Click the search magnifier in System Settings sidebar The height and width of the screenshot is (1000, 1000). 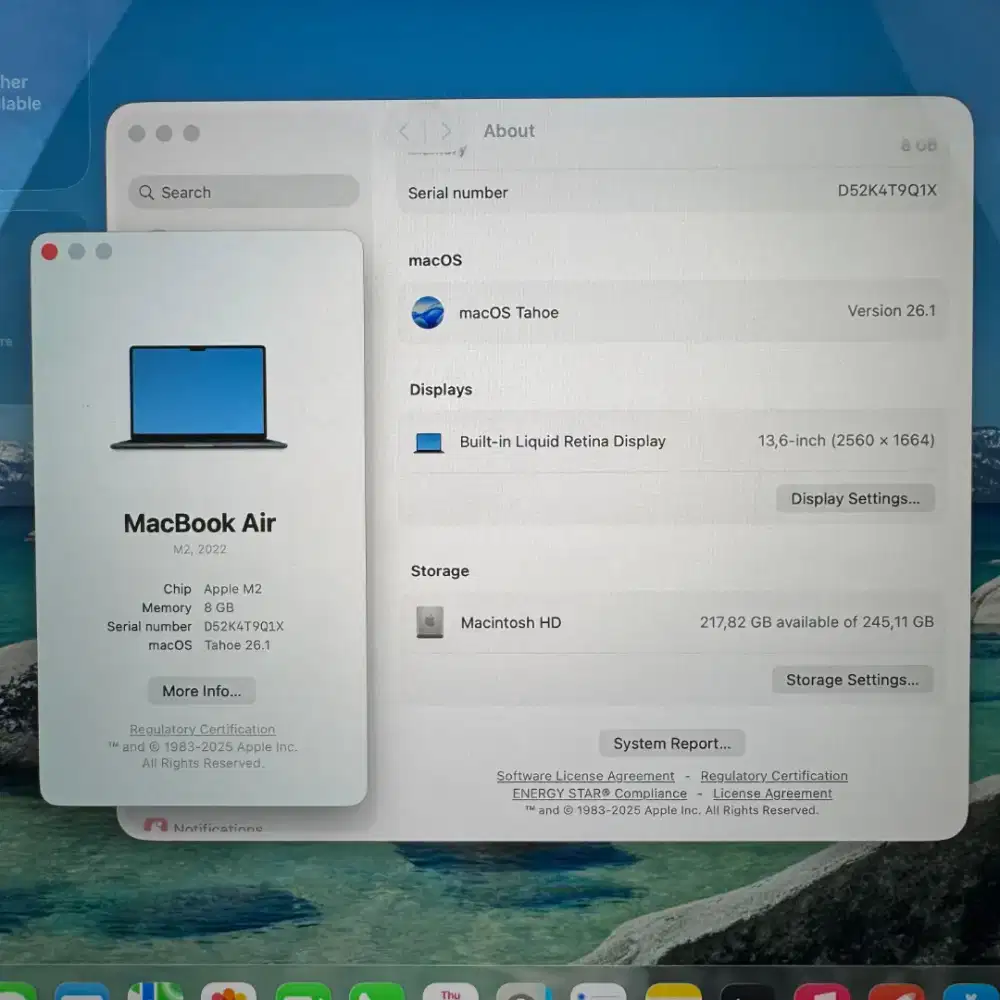[147, 192]
